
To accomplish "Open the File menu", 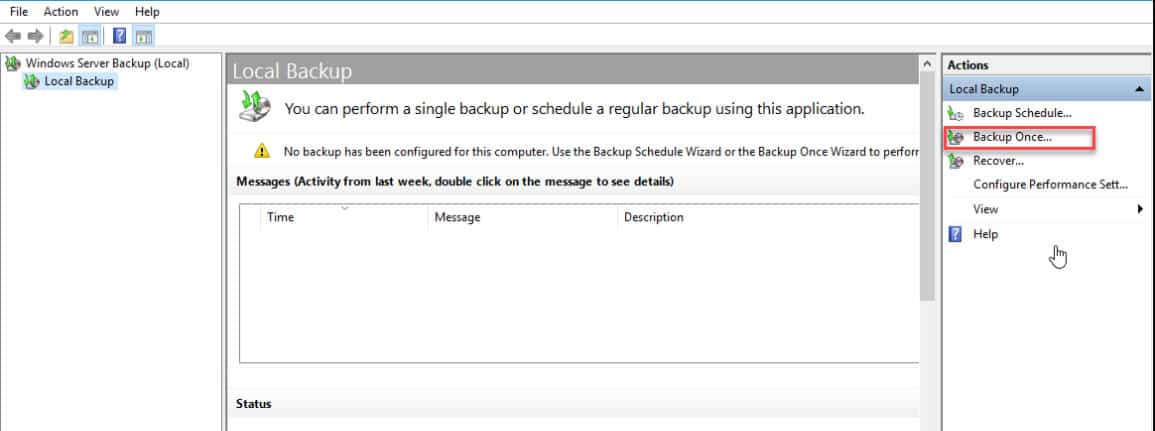I will (x=18, y=12).
